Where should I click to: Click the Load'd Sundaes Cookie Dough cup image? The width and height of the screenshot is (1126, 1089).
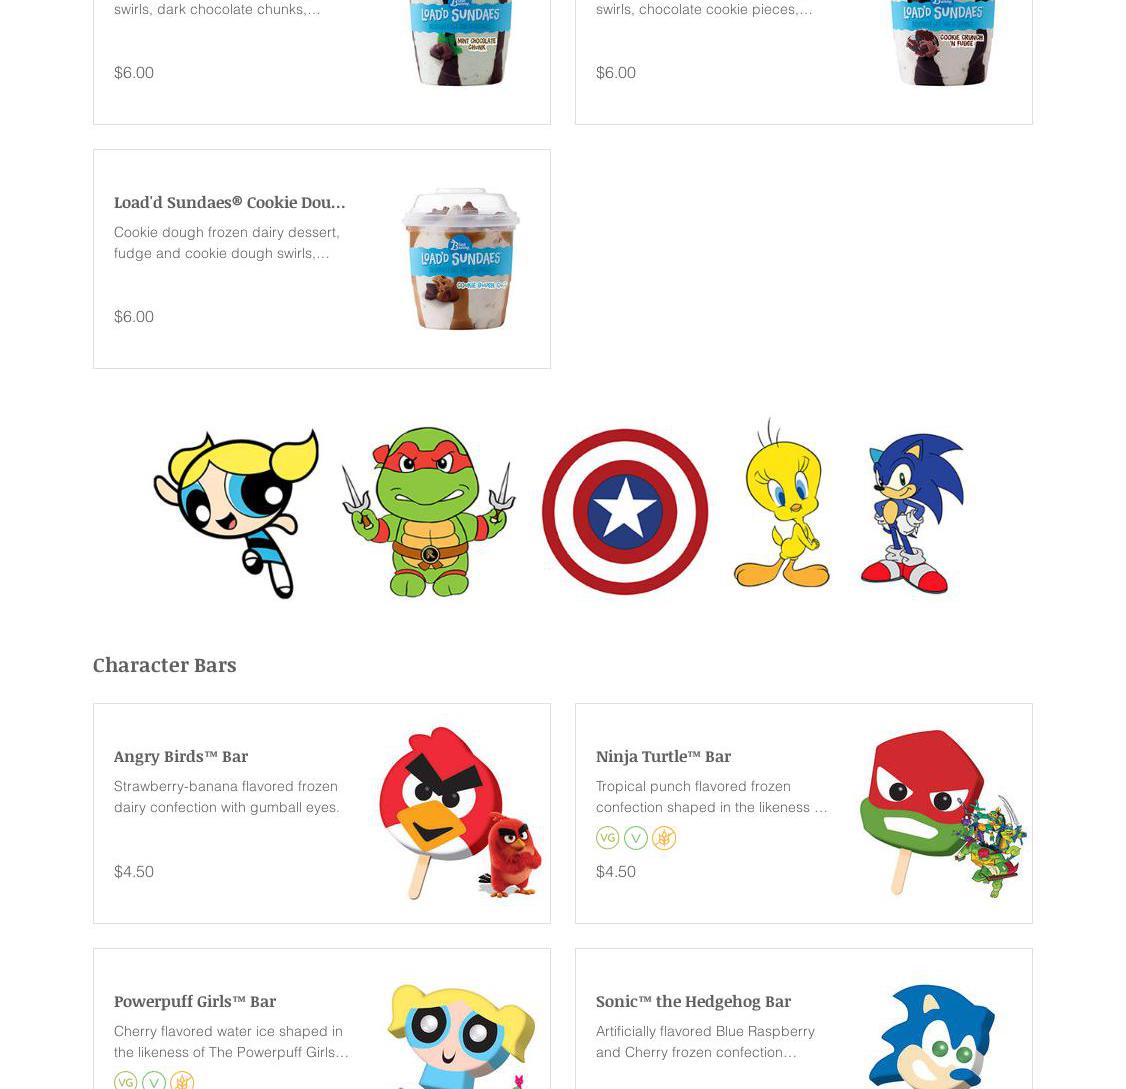point(461,259)
